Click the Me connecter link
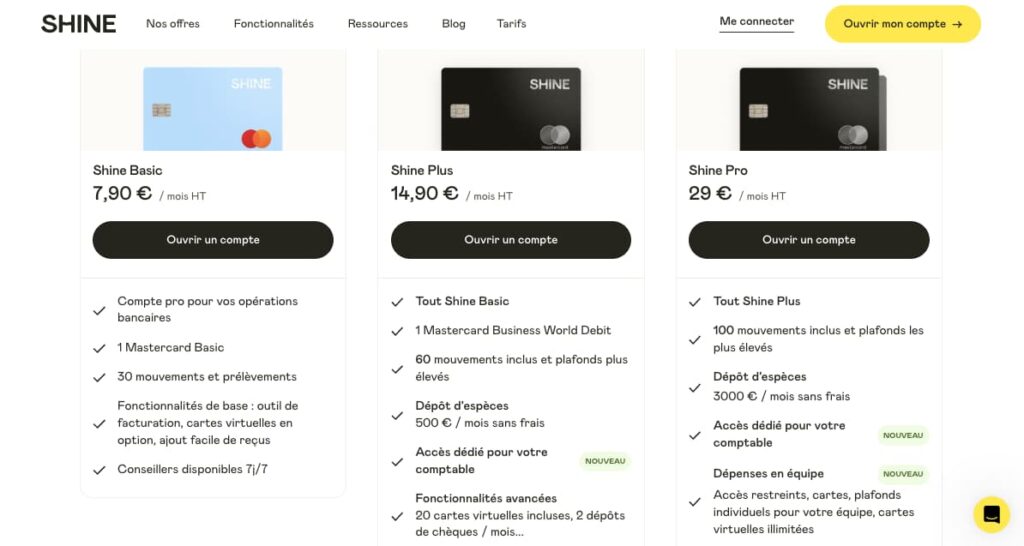 click(756, 22)
